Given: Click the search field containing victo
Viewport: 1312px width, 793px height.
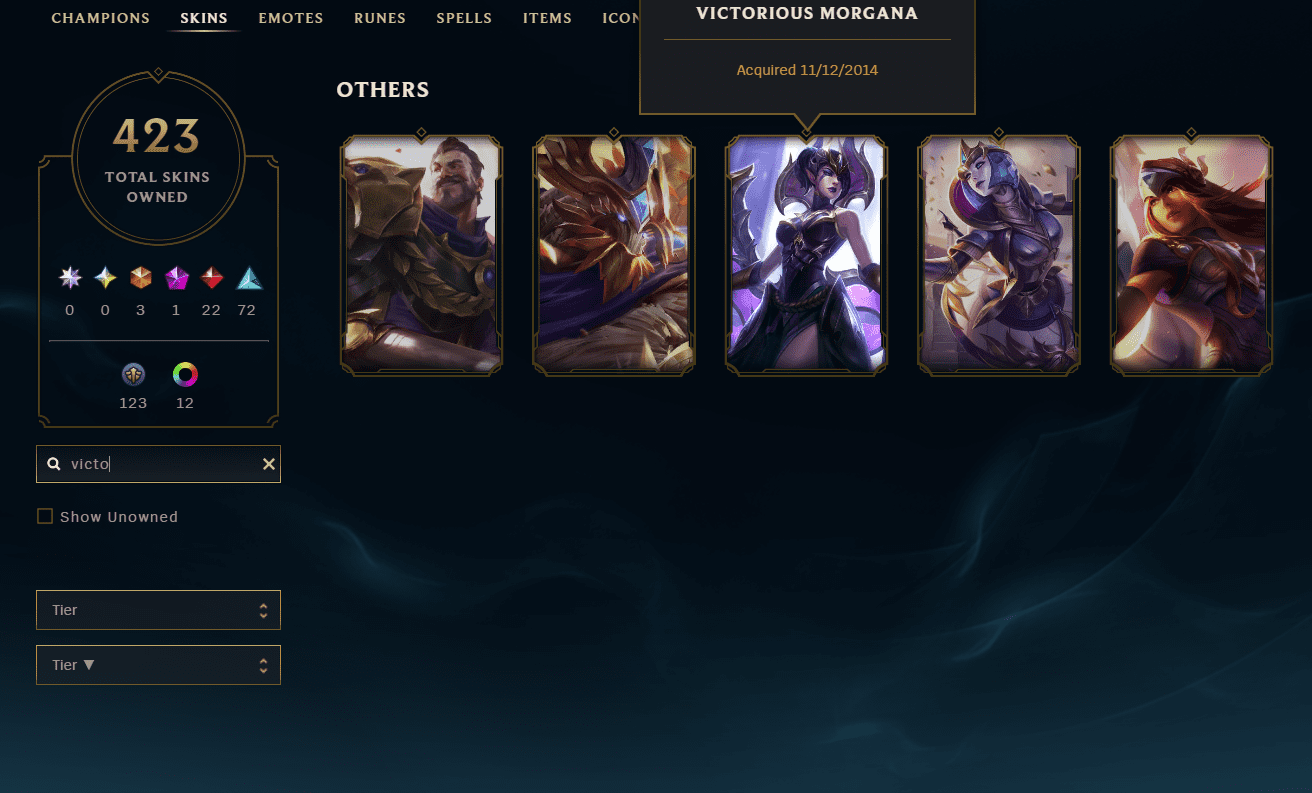Looking at the screenshot, I should (x=158, y=464).
